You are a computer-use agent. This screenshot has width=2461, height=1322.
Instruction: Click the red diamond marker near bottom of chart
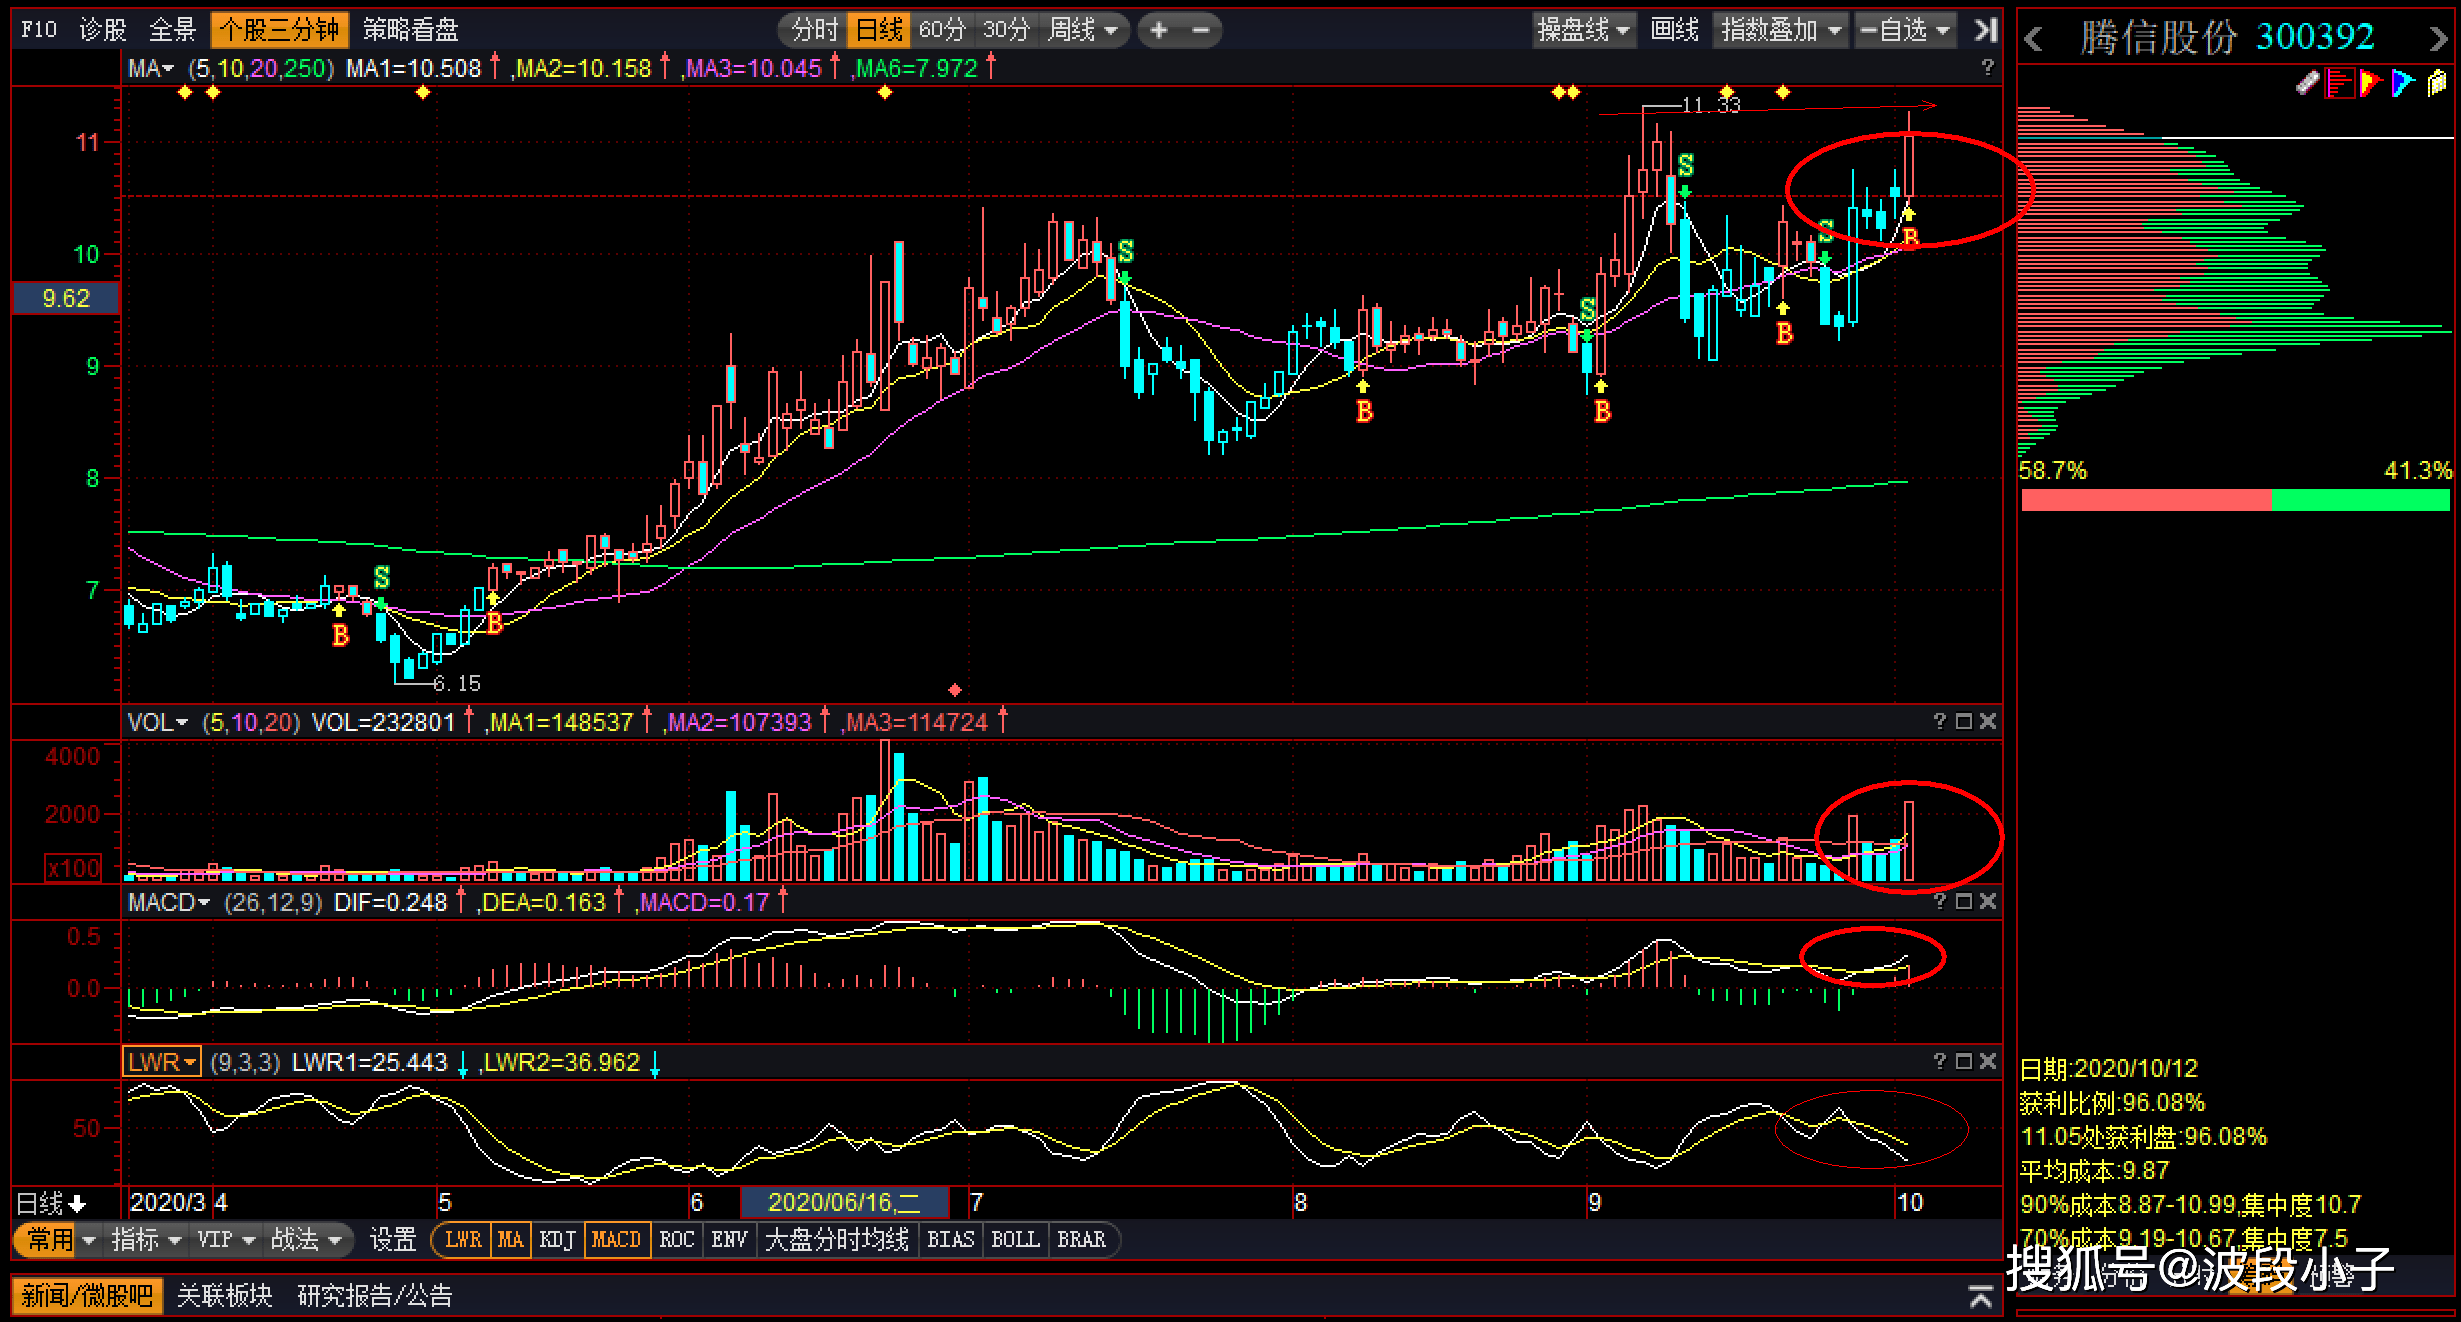pos(955,690)
